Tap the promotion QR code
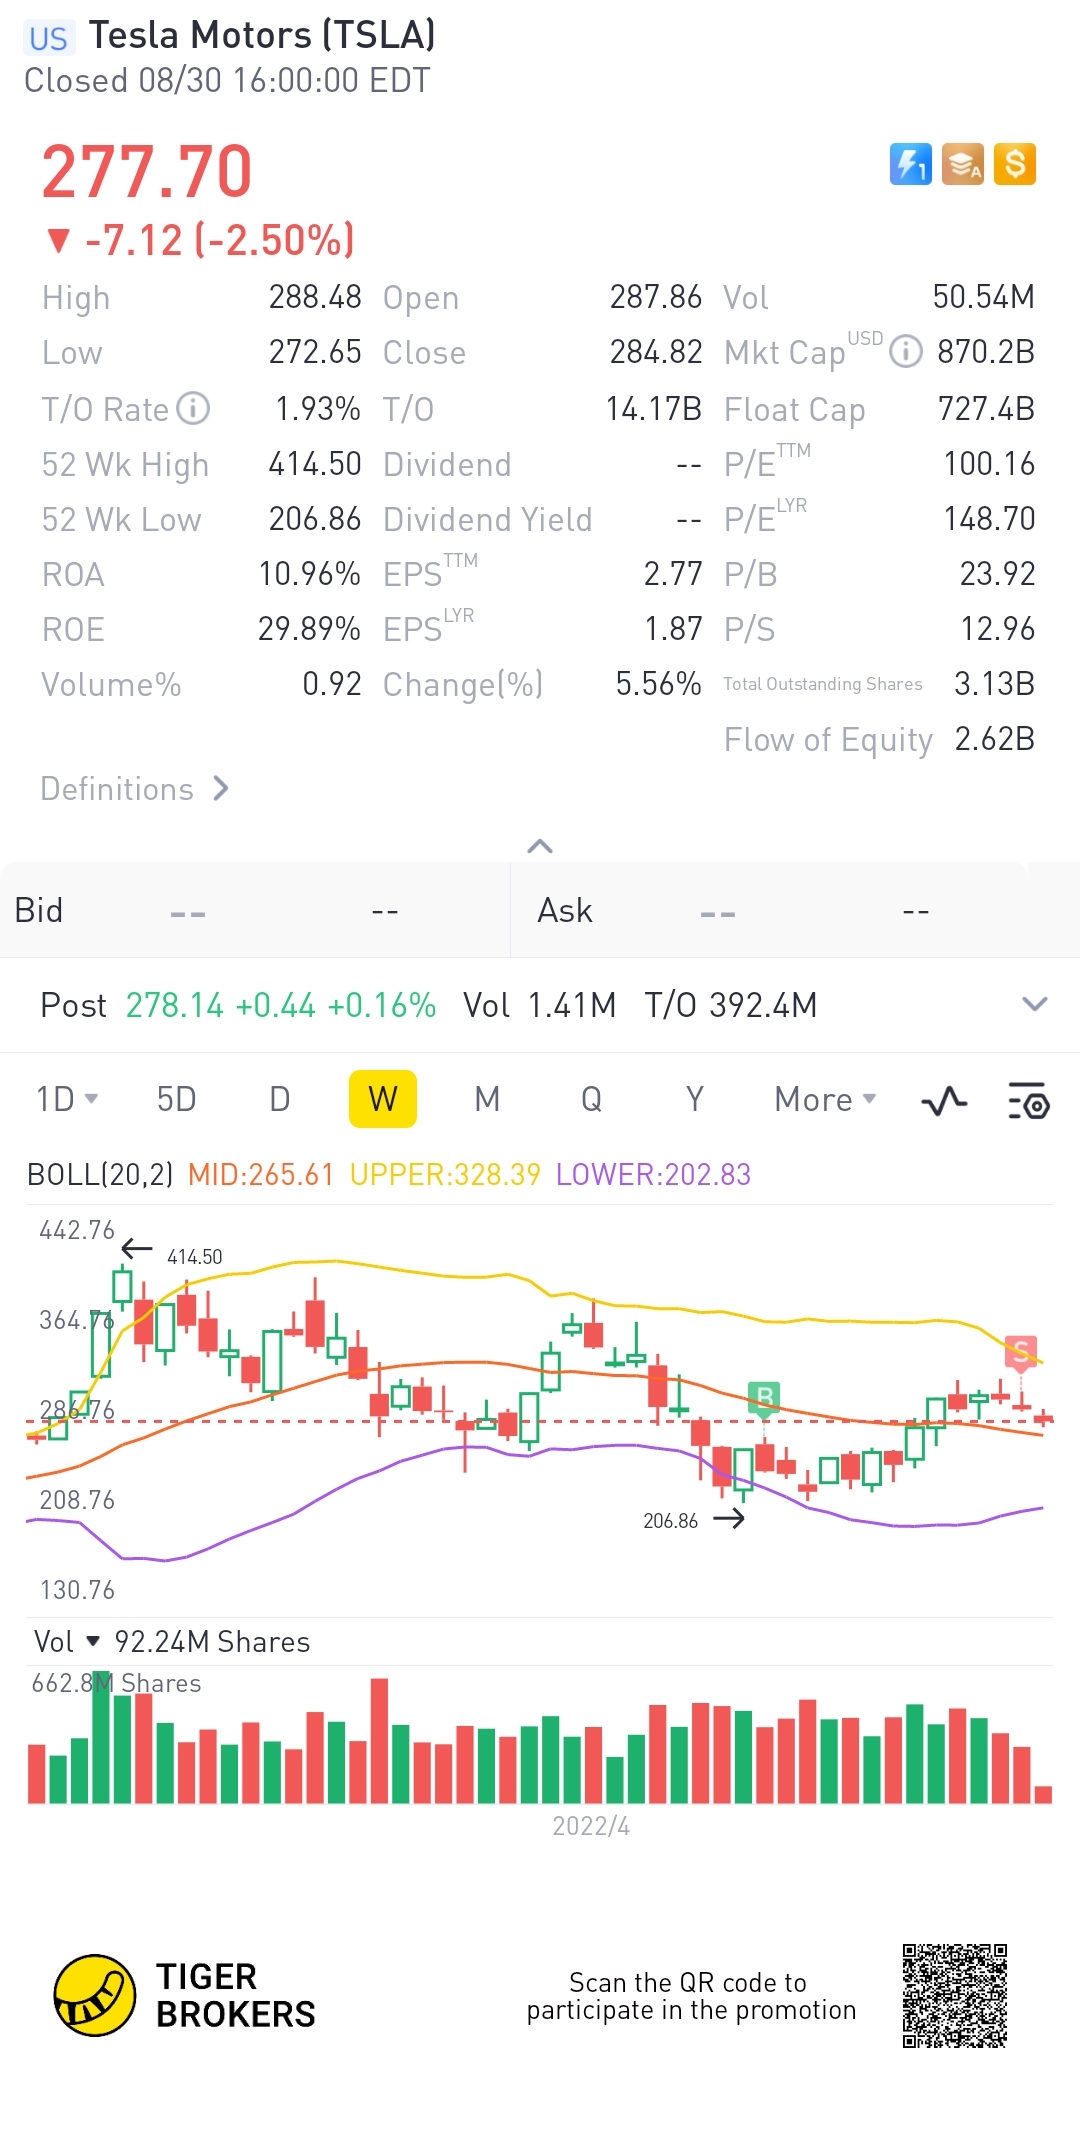This screenshot has height=2147, width=1080. 954,1996
